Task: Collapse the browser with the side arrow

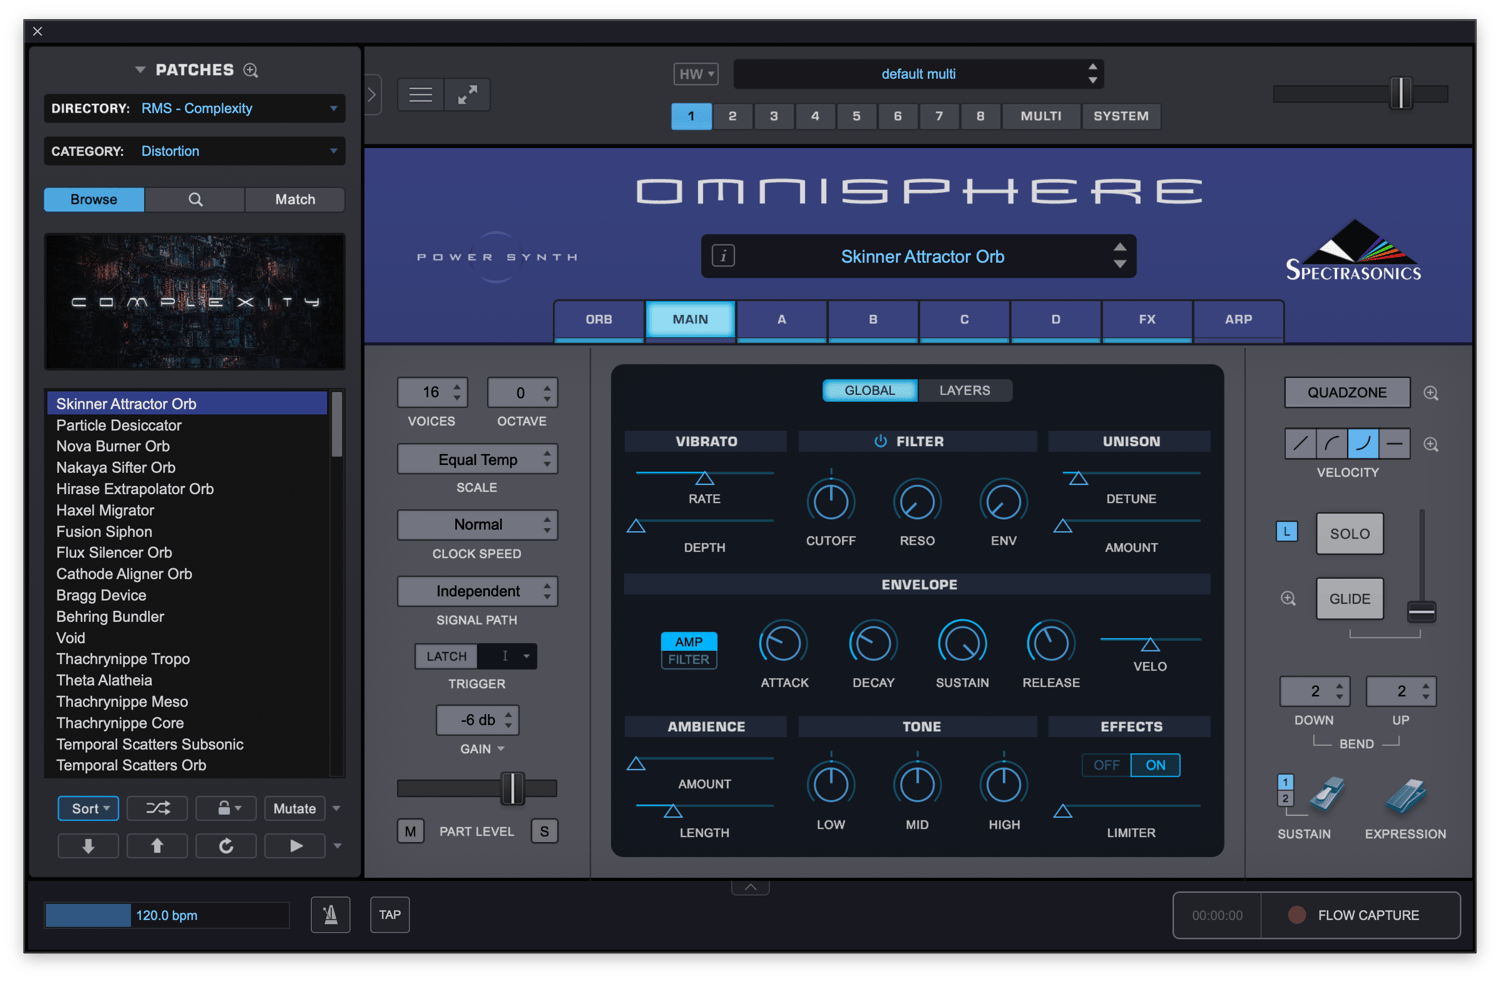Action: tap(372, 95)
